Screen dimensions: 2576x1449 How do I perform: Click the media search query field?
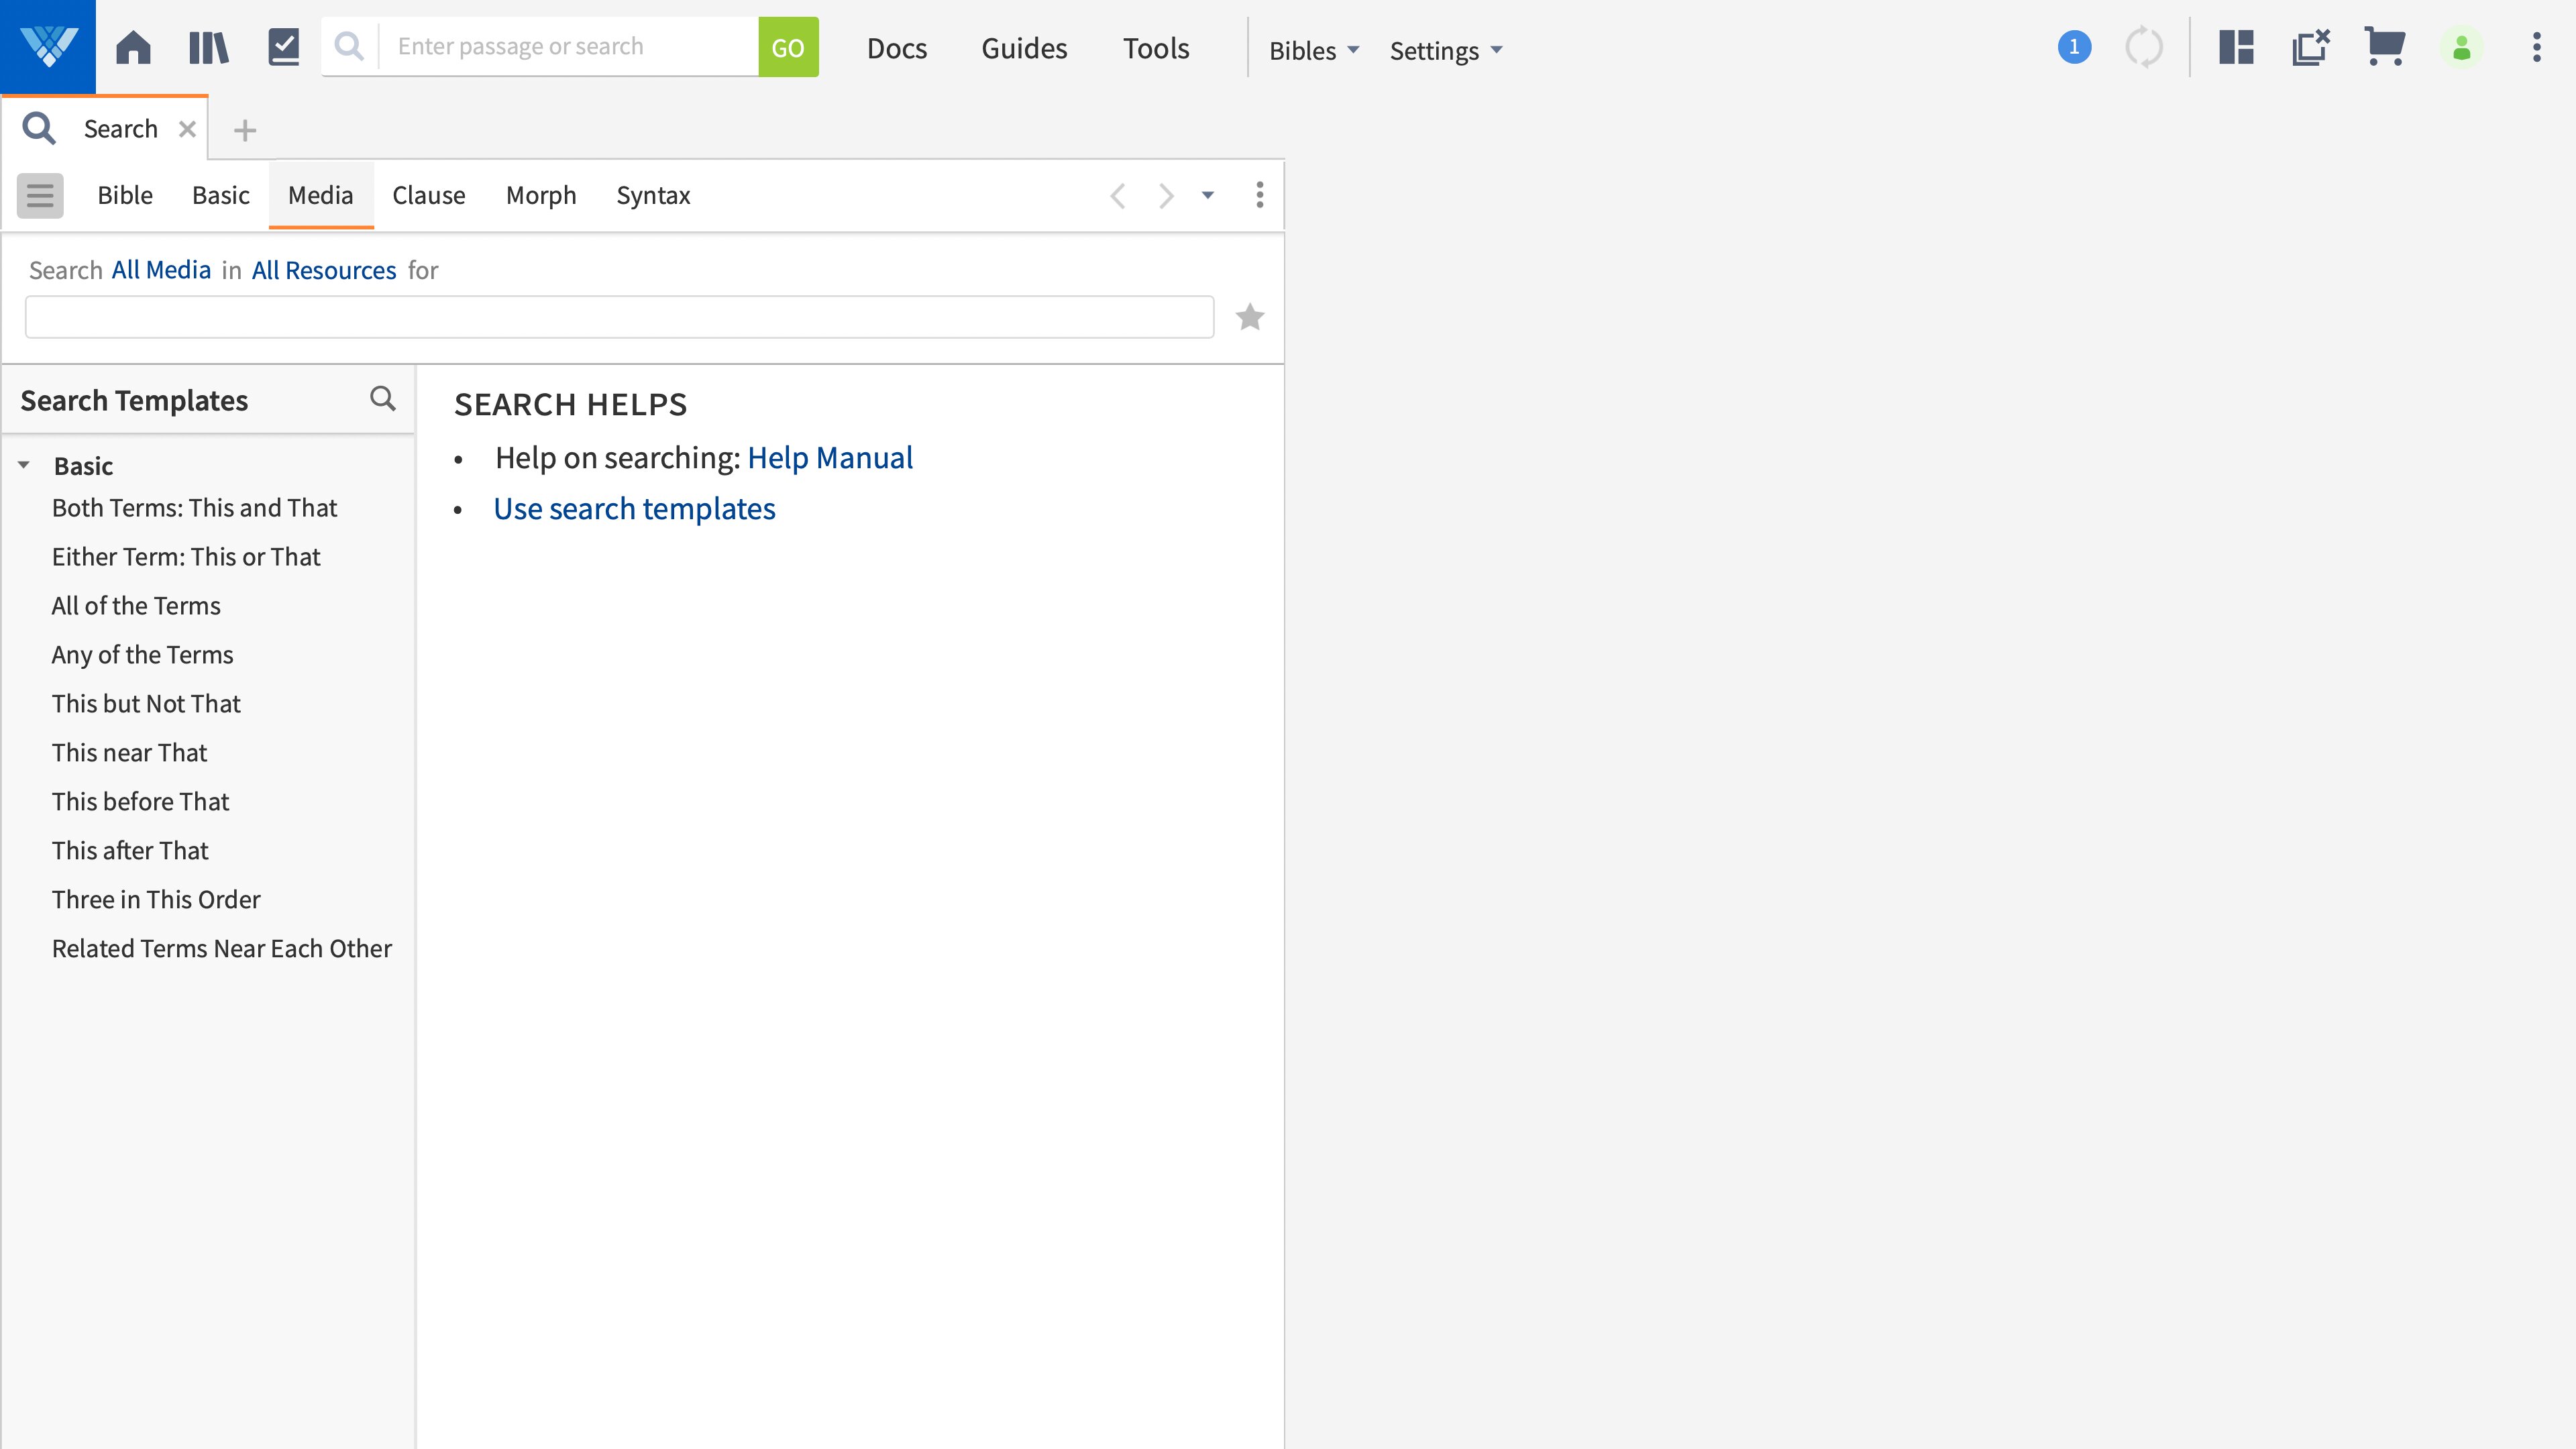(x=619, y=317)
